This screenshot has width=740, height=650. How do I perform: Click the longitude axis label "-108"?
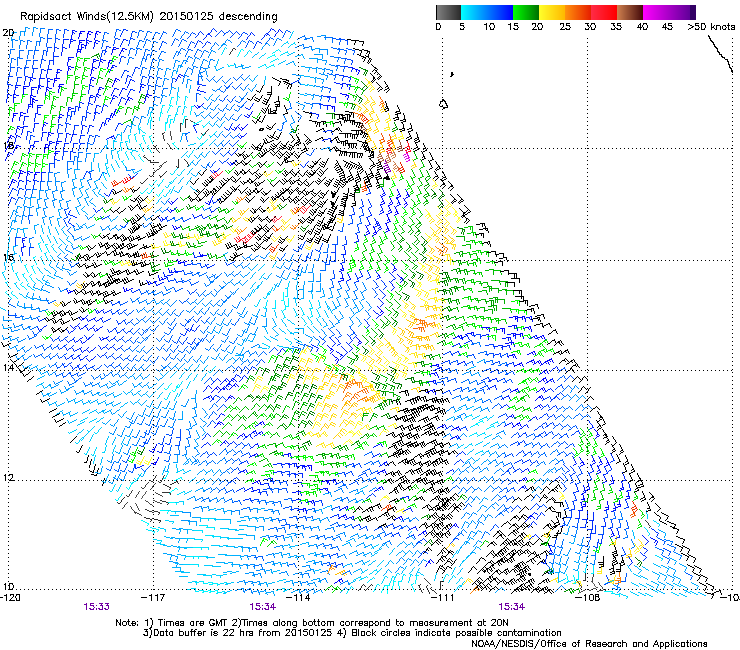pyautogui.click(x=588, y=598)
